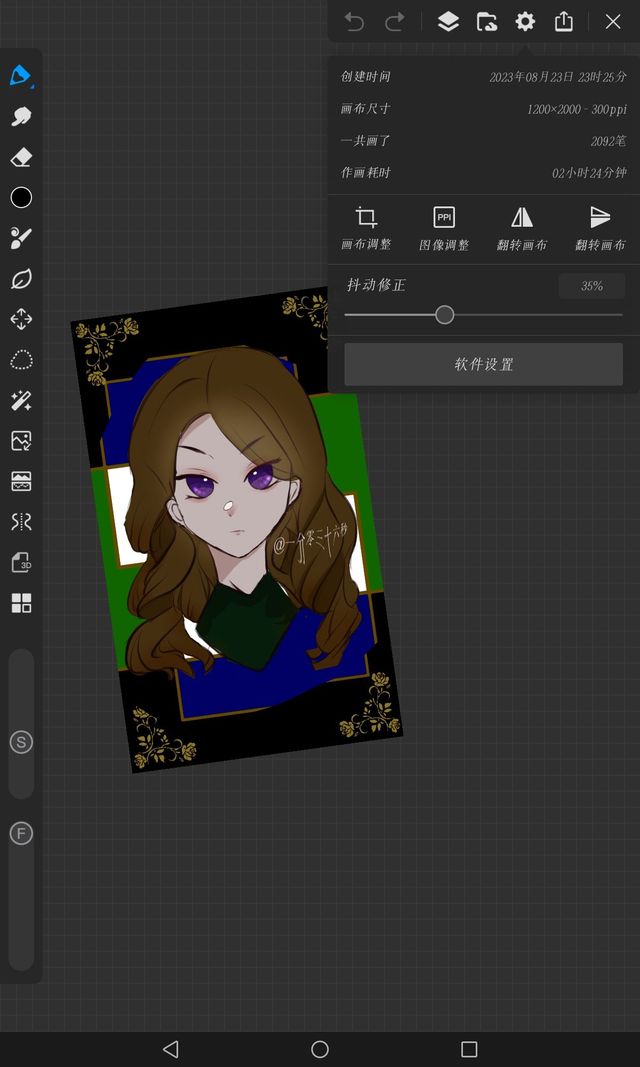Open the 3D model tool
Image resolution: width=640 pixels, height=1067 pixels.
coord(21,562)
